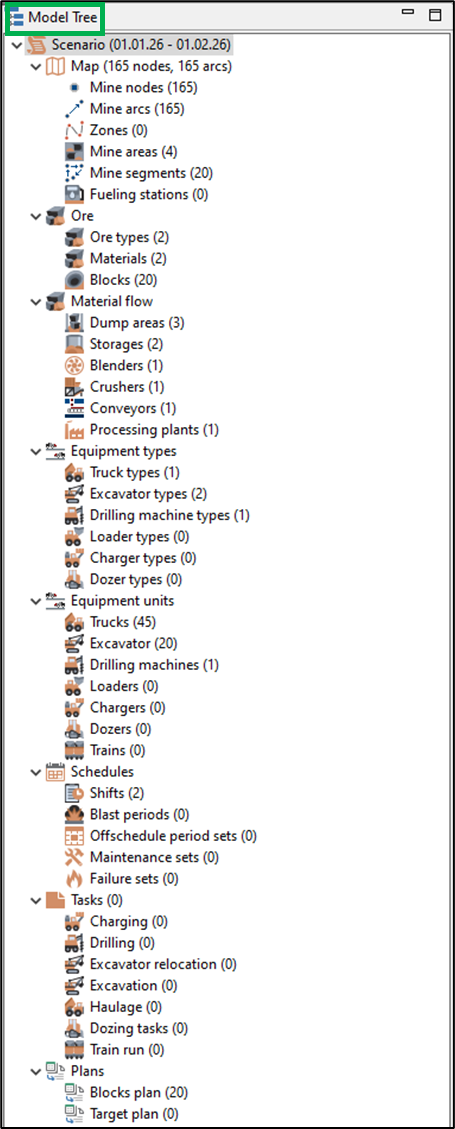The height and width of the screenshot is (1129, 455).
Task: Select Scenario (01.01.26 - 01.02.26)
Action: click(141, 45)
